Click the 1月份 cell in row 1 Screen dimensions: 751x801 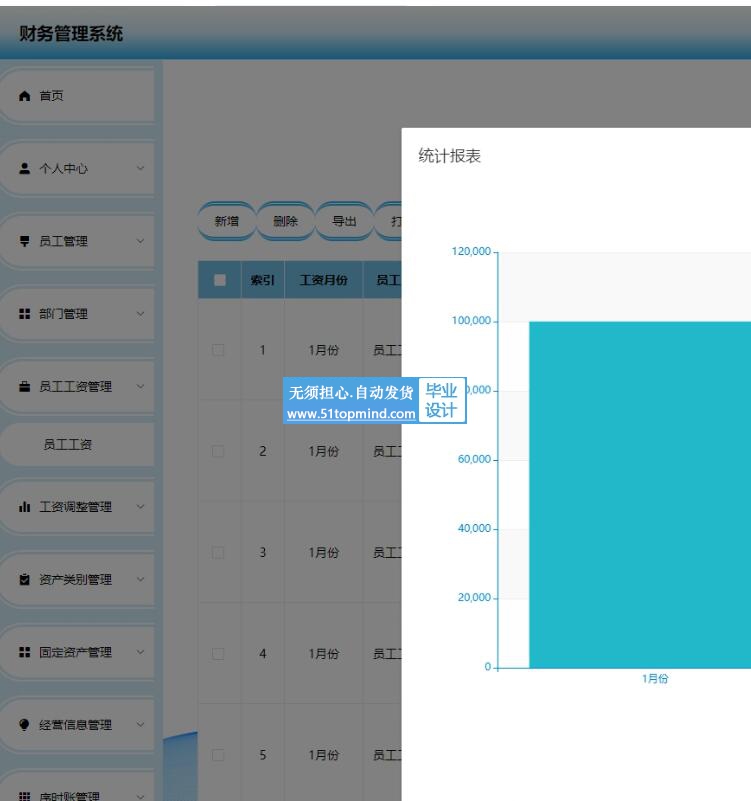(323, 350)
